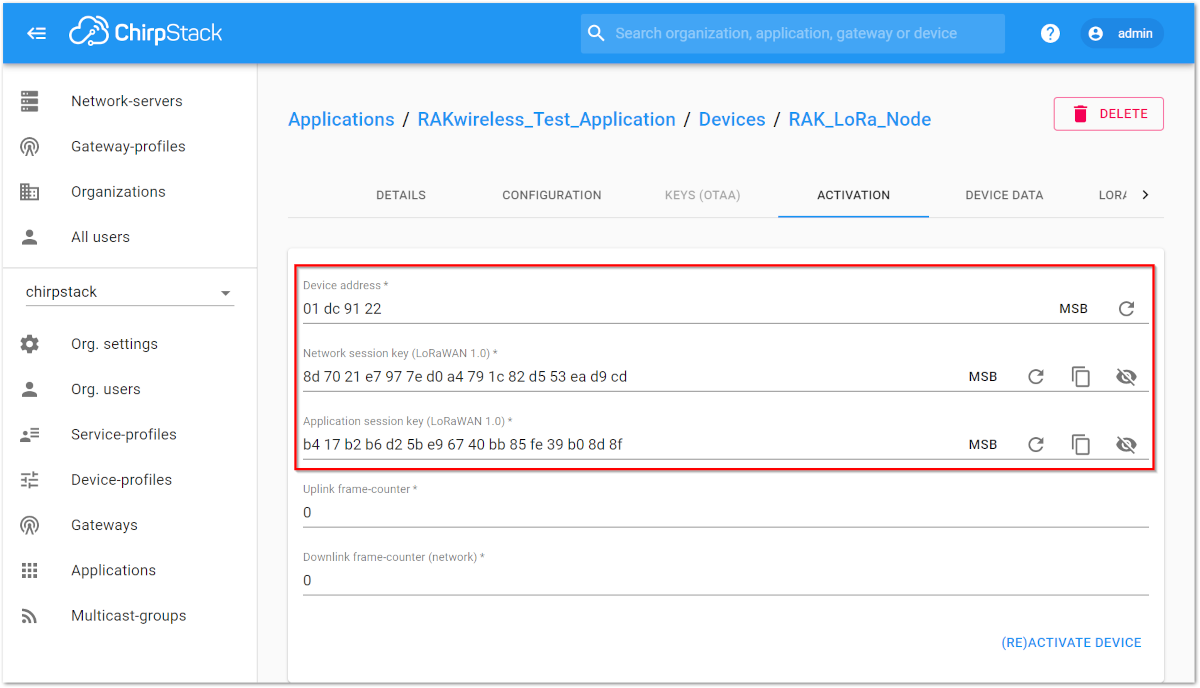Click the Network-servers sidebar icon

click(29, 101)
